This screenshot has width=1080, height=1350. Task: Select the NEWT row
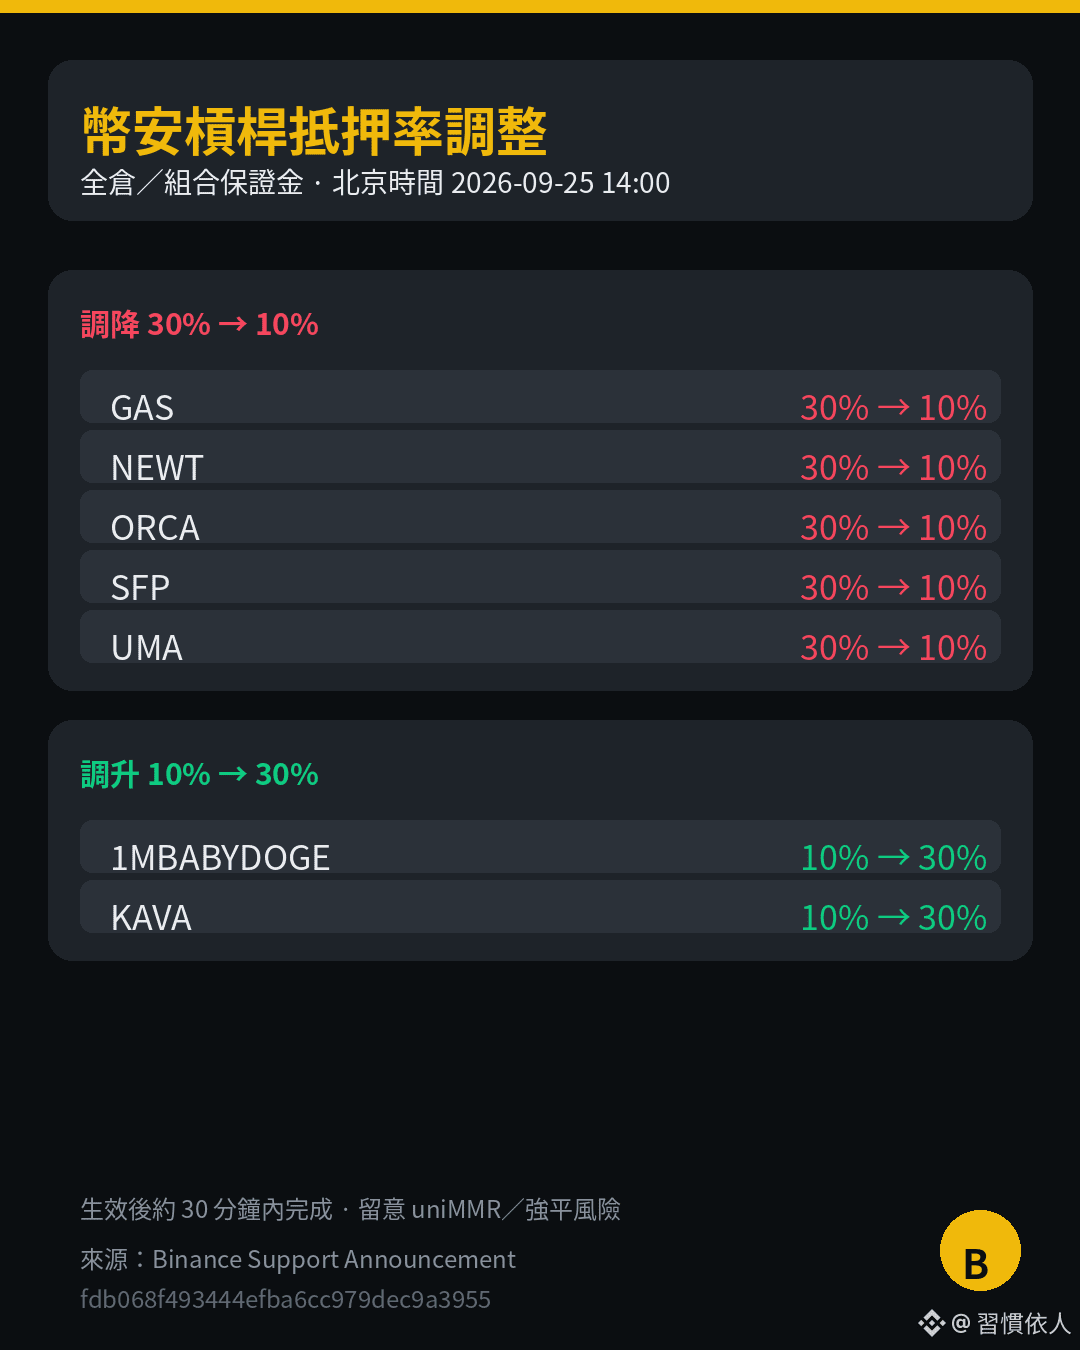(x=540, y=457)
